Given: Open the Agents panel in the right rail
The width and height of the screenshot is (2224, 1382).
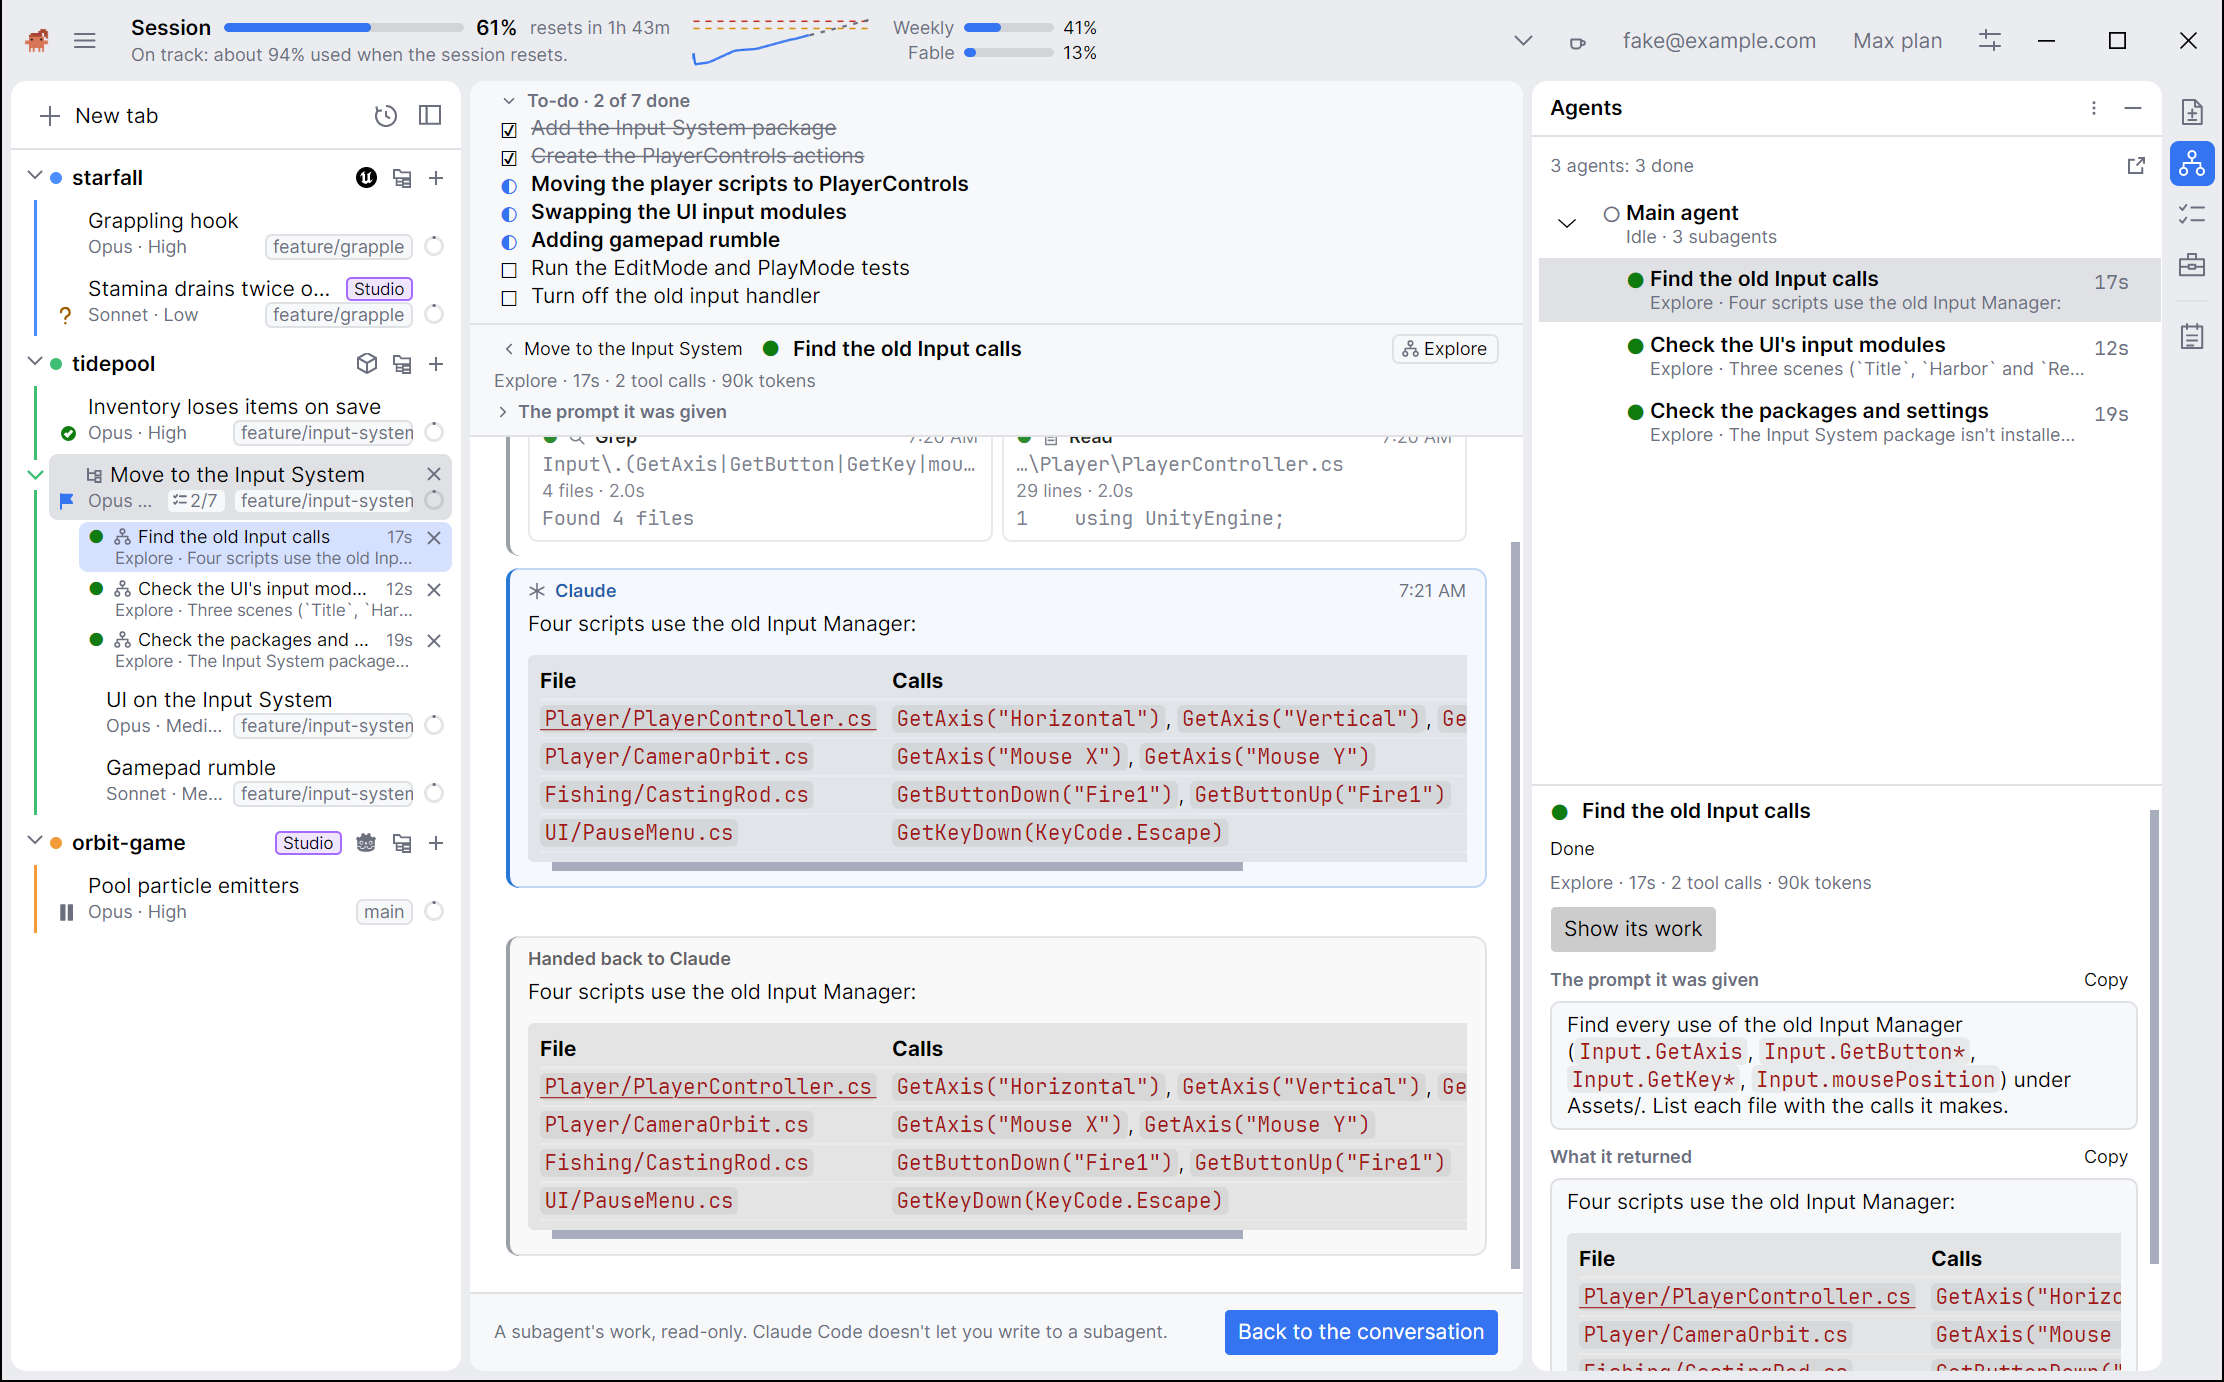Looking at the screenshot, I should click(x=2192, y=163).
